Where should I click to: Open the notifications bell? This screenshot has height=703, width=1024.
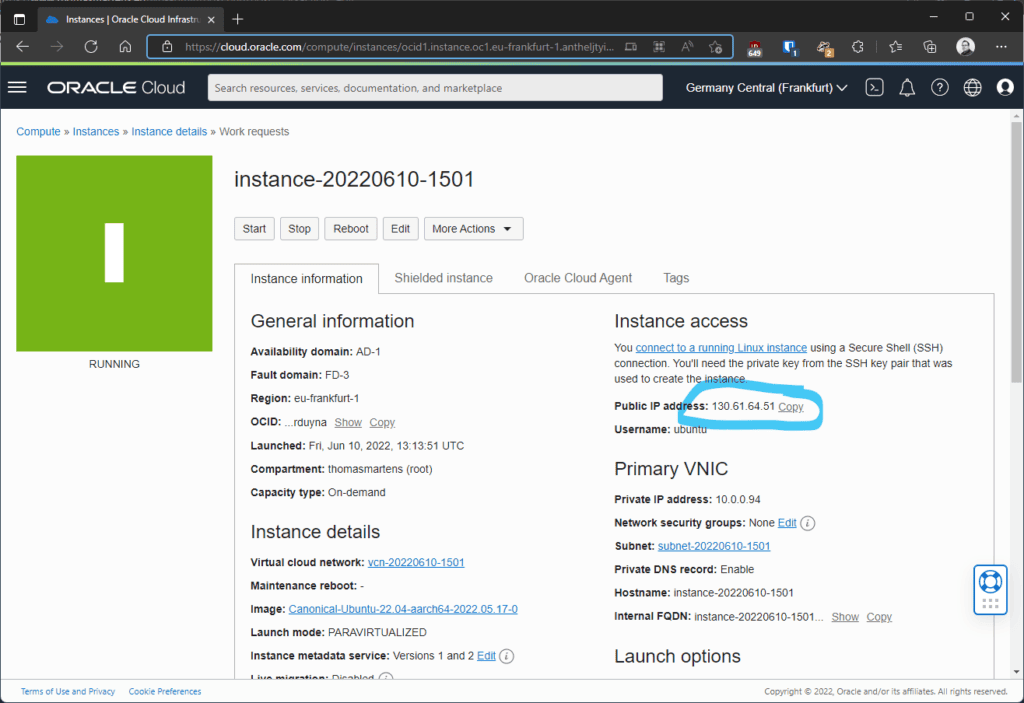point(906,87)
